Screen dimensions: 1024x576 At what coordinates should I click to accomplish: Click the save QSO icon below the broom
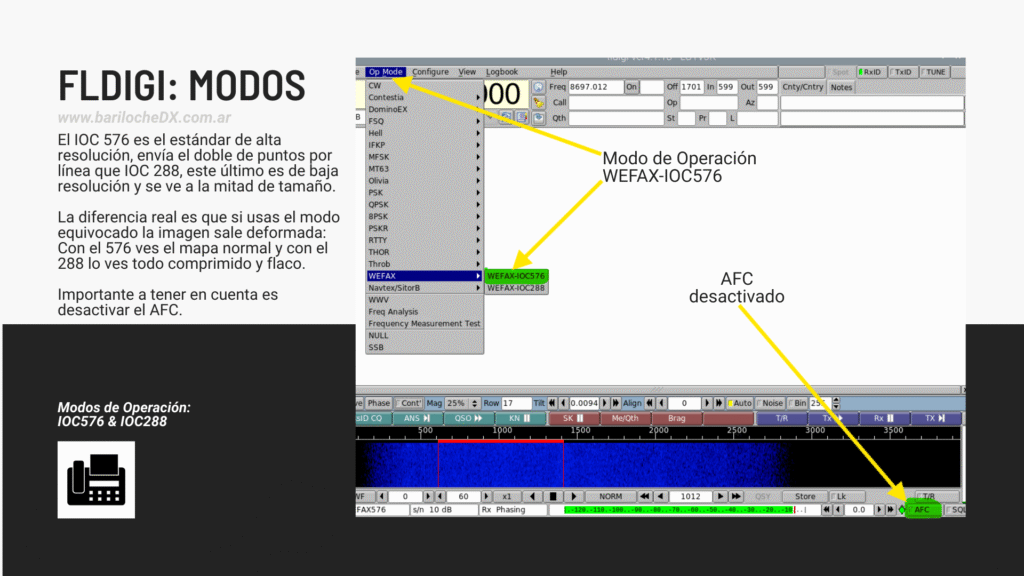coord(538,117)
